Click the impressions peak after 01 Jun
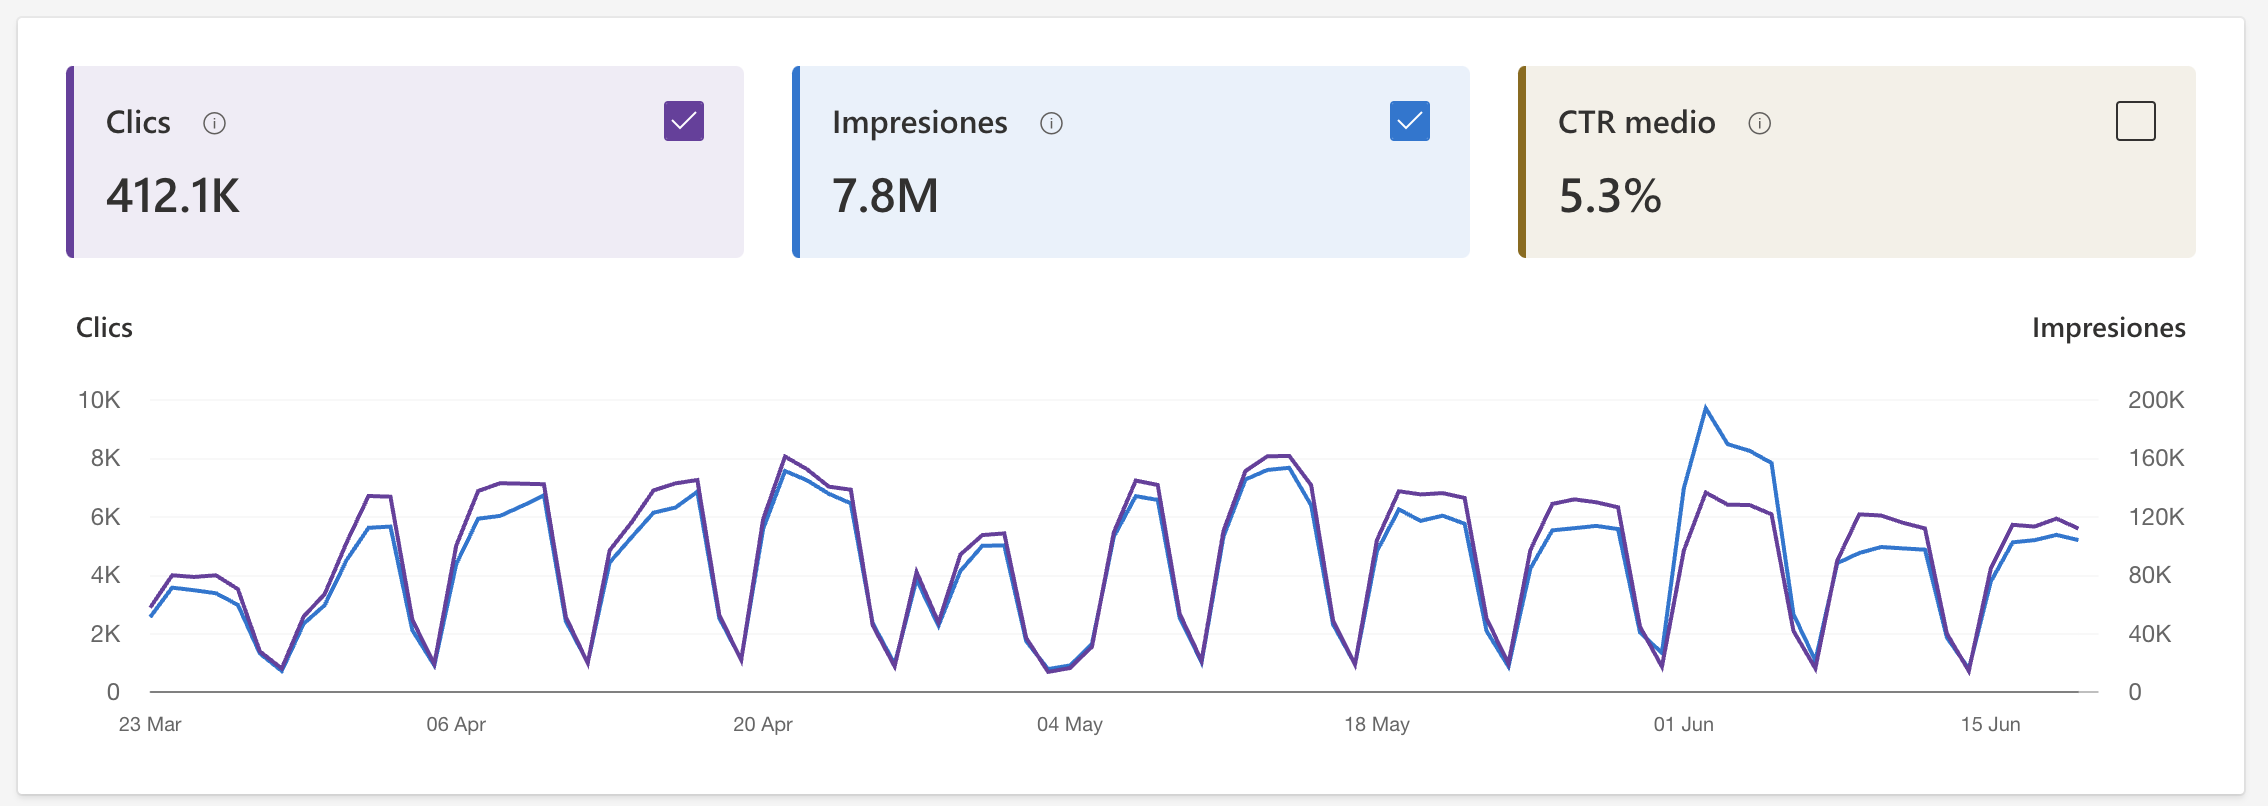The image size is (2268, 806). pos(1706,407)
